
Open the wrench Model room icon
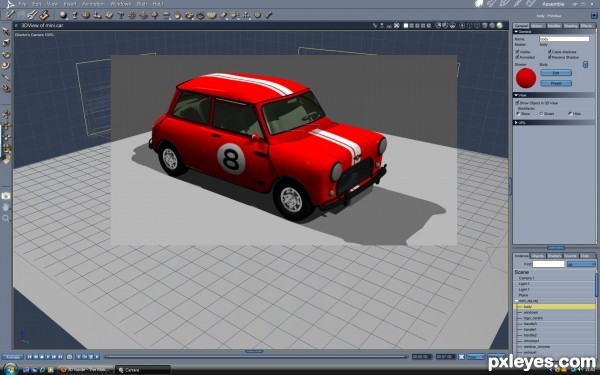pos(492,4)
